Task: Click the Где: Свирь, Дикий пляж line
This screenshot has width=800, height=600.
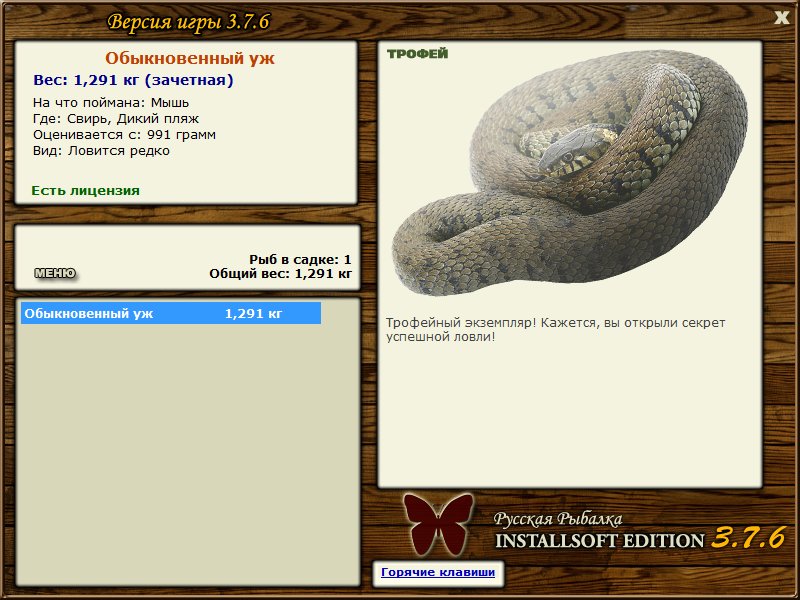Action: tap(116, 119)
